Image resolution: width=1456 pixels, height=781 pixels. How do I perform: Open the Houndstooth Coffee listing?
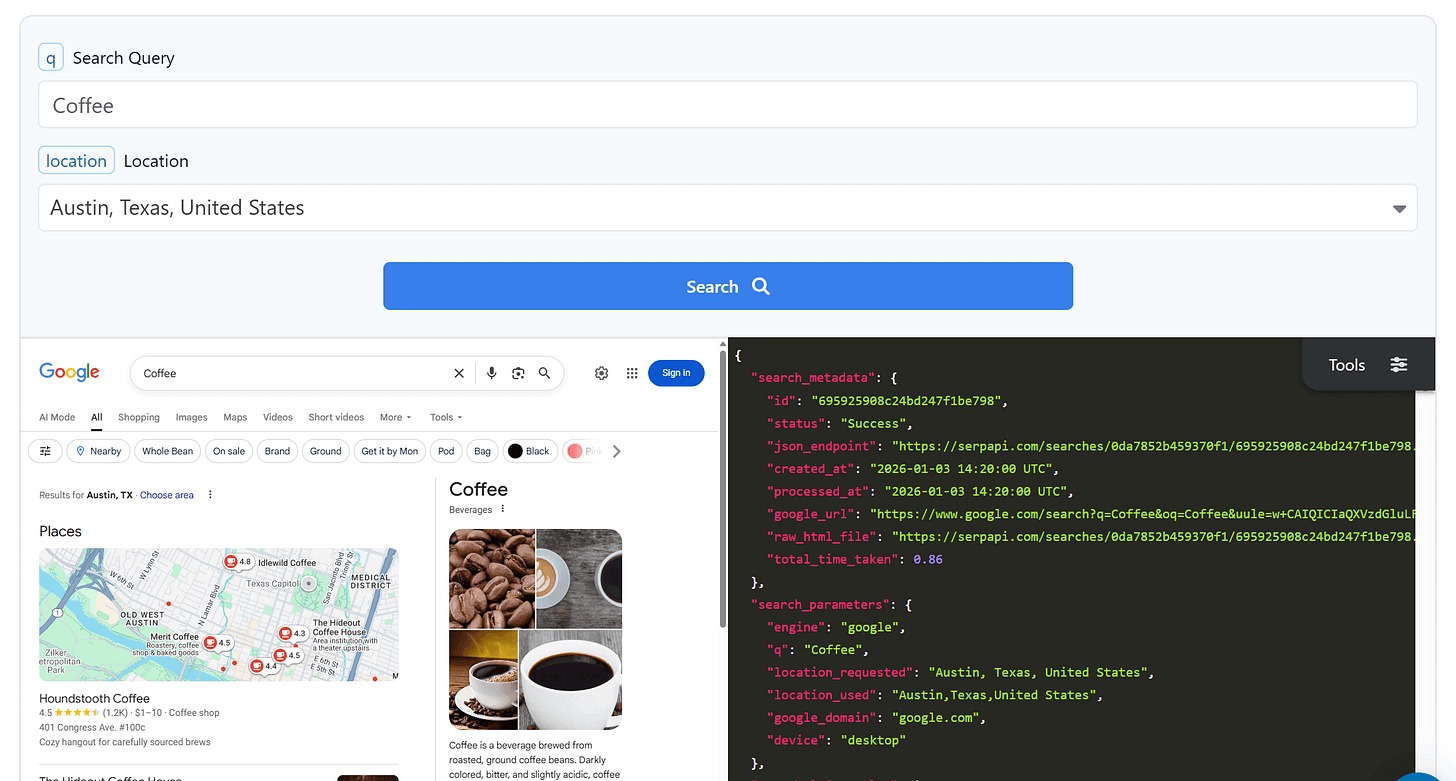click(x=95, y=698)
